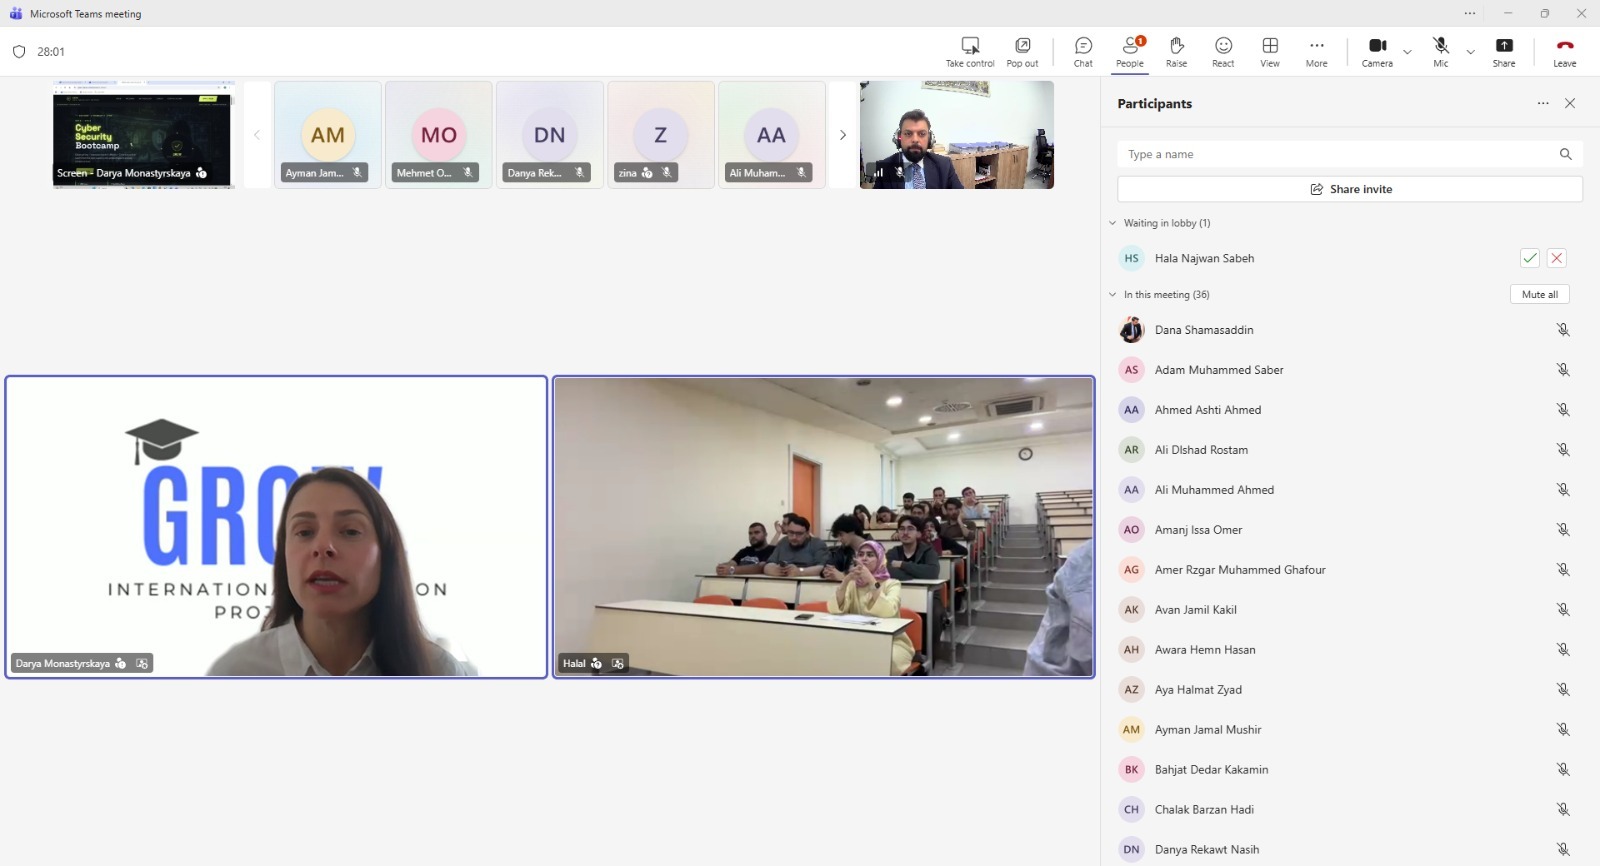Admit Hala Najwan Sabeh from lobby
Screen dimensions: 1600x866
[1530, 258]
